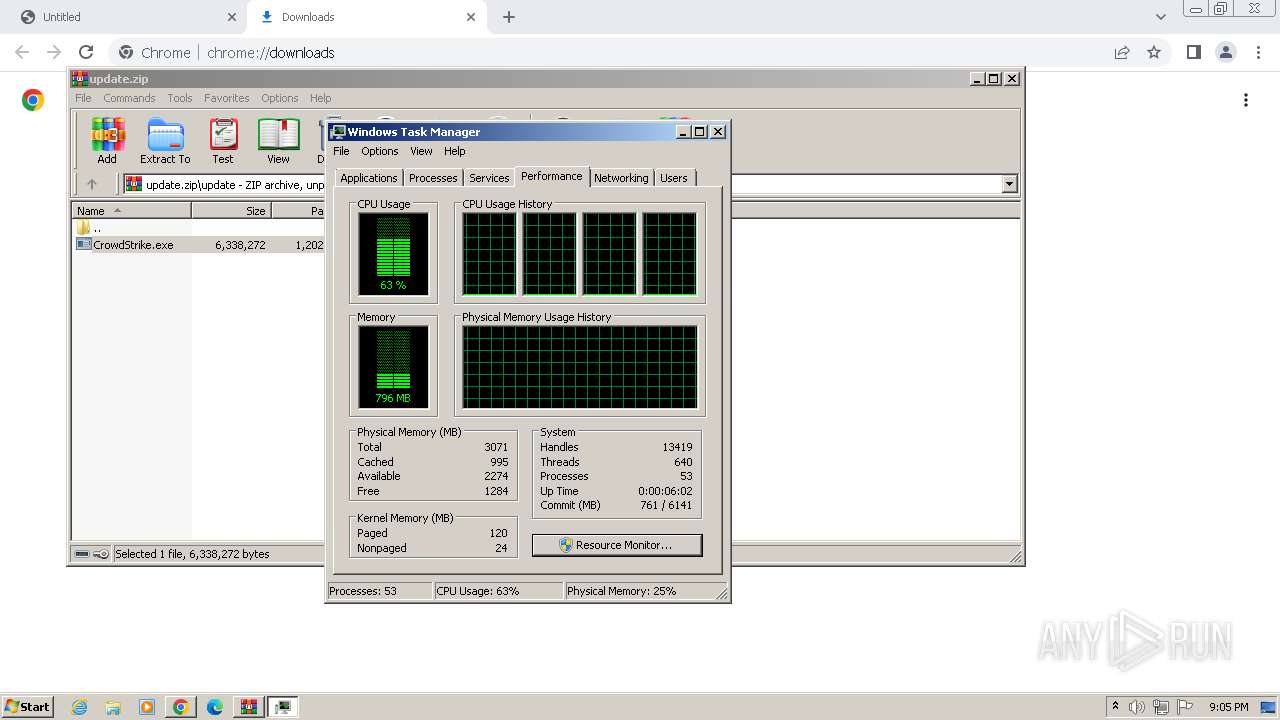This screenshot has width=1280, height=720.
Task: Open Action Center flag icon
Action: tap(1185, 707)
